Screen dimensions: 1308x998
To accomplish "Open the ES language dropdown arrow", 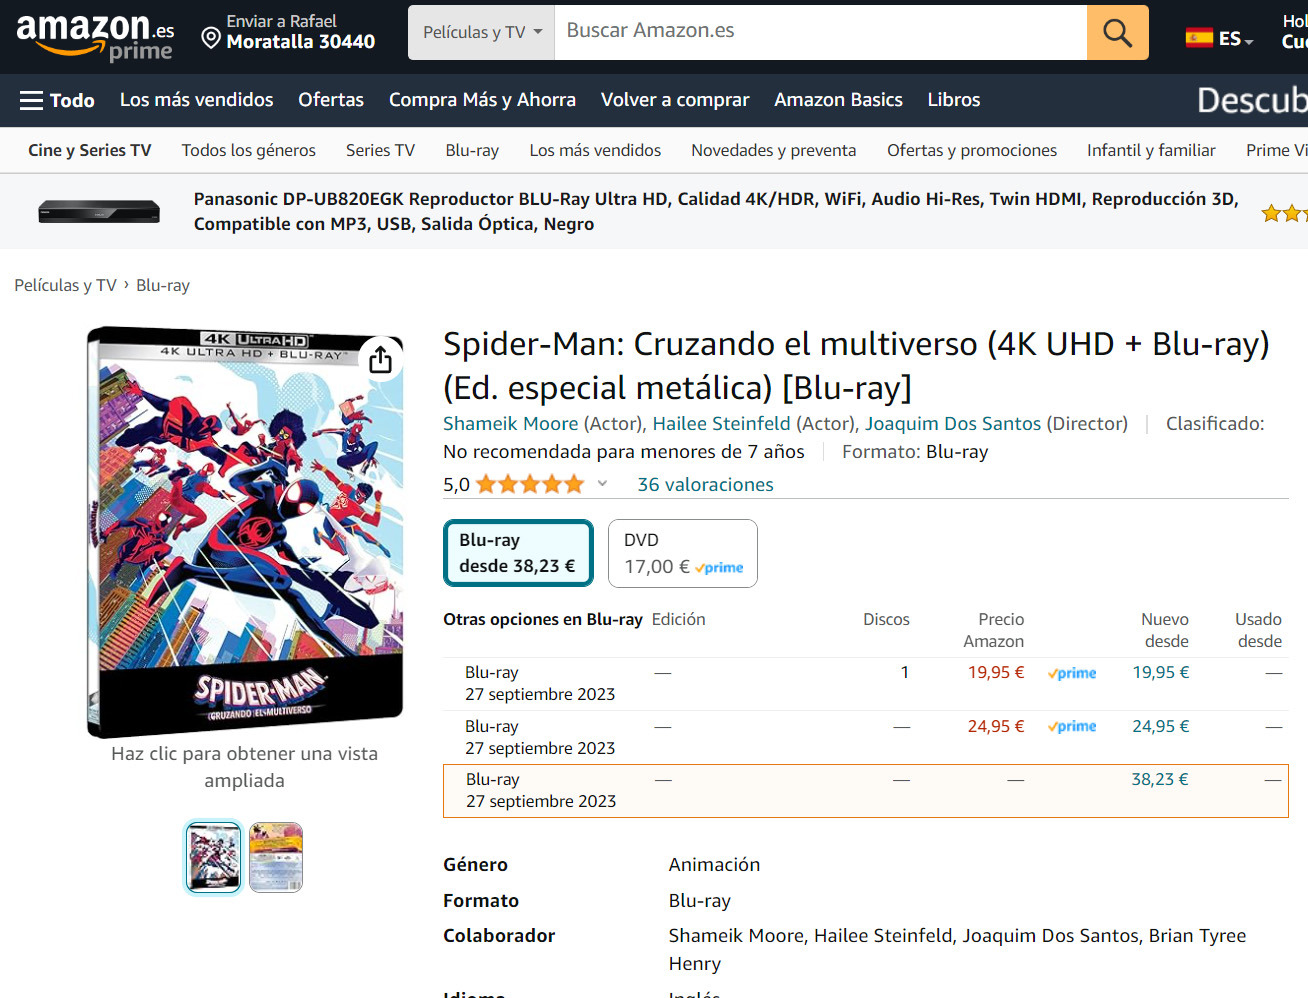I will 1249,42.
